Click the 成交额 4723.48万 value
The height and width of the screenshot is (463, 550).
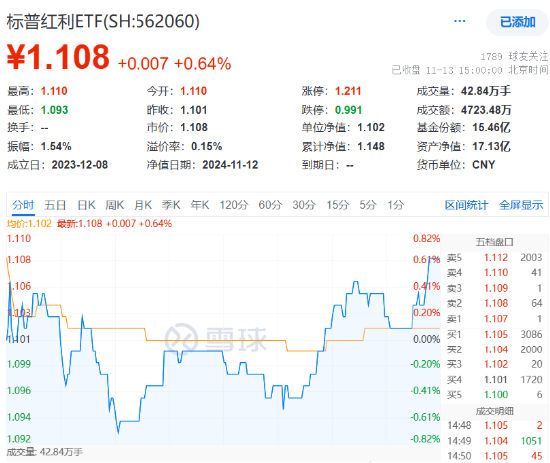point(486,110)
